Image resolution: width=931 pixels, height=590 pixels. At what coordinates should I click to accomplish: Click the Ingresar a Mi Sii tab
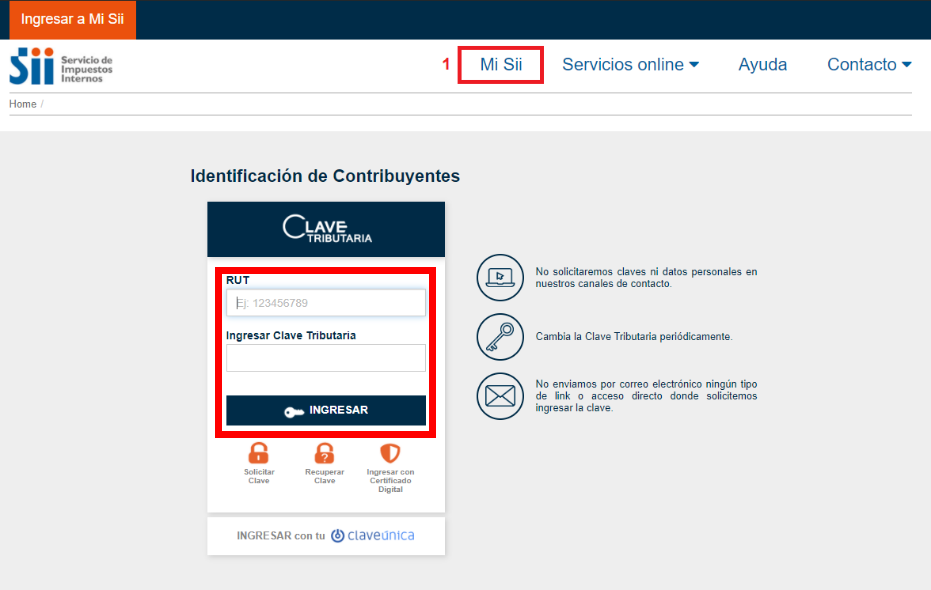click(x=72, y=19)
